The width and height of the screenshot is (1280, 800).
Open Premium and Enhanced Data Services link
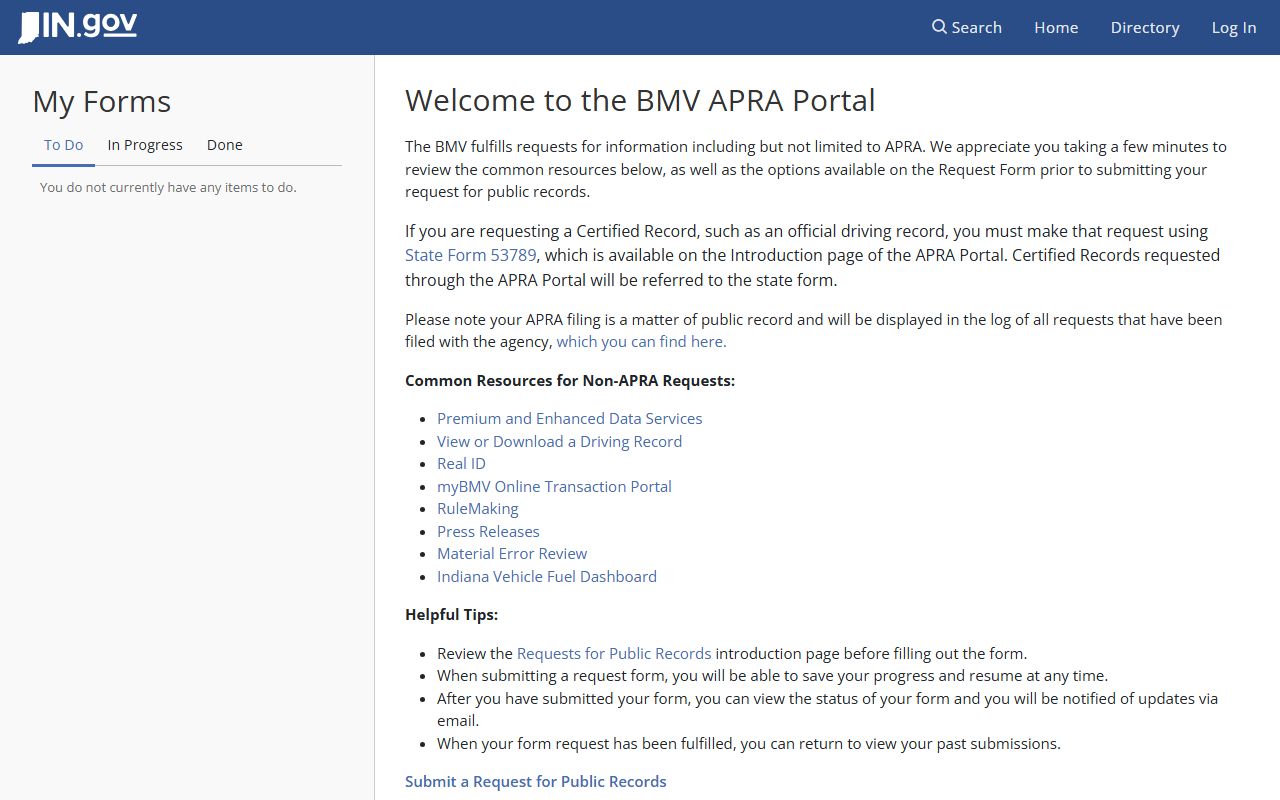[570, 419]
